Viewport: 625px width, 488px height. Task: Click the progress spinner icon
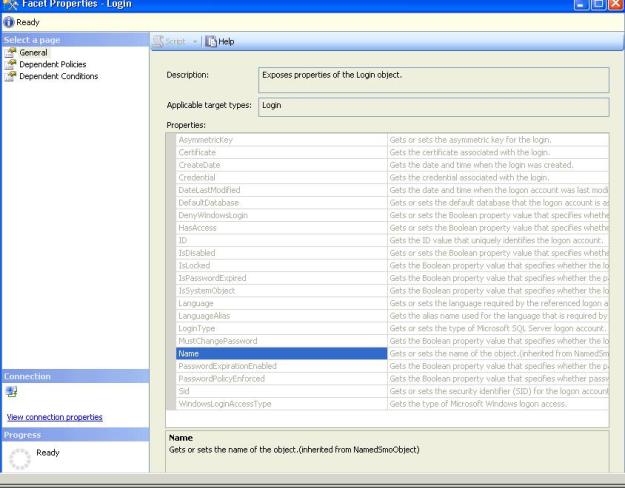(x=17, y=455)
